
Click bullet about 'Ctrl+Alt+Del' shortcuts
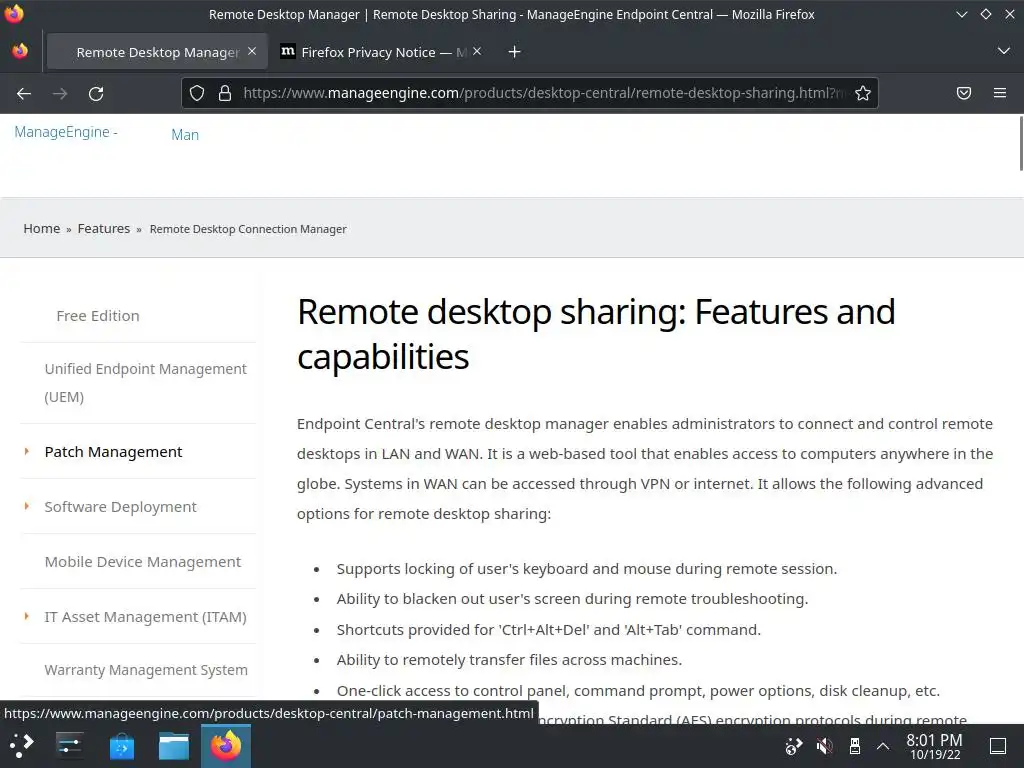pos(549,630)
